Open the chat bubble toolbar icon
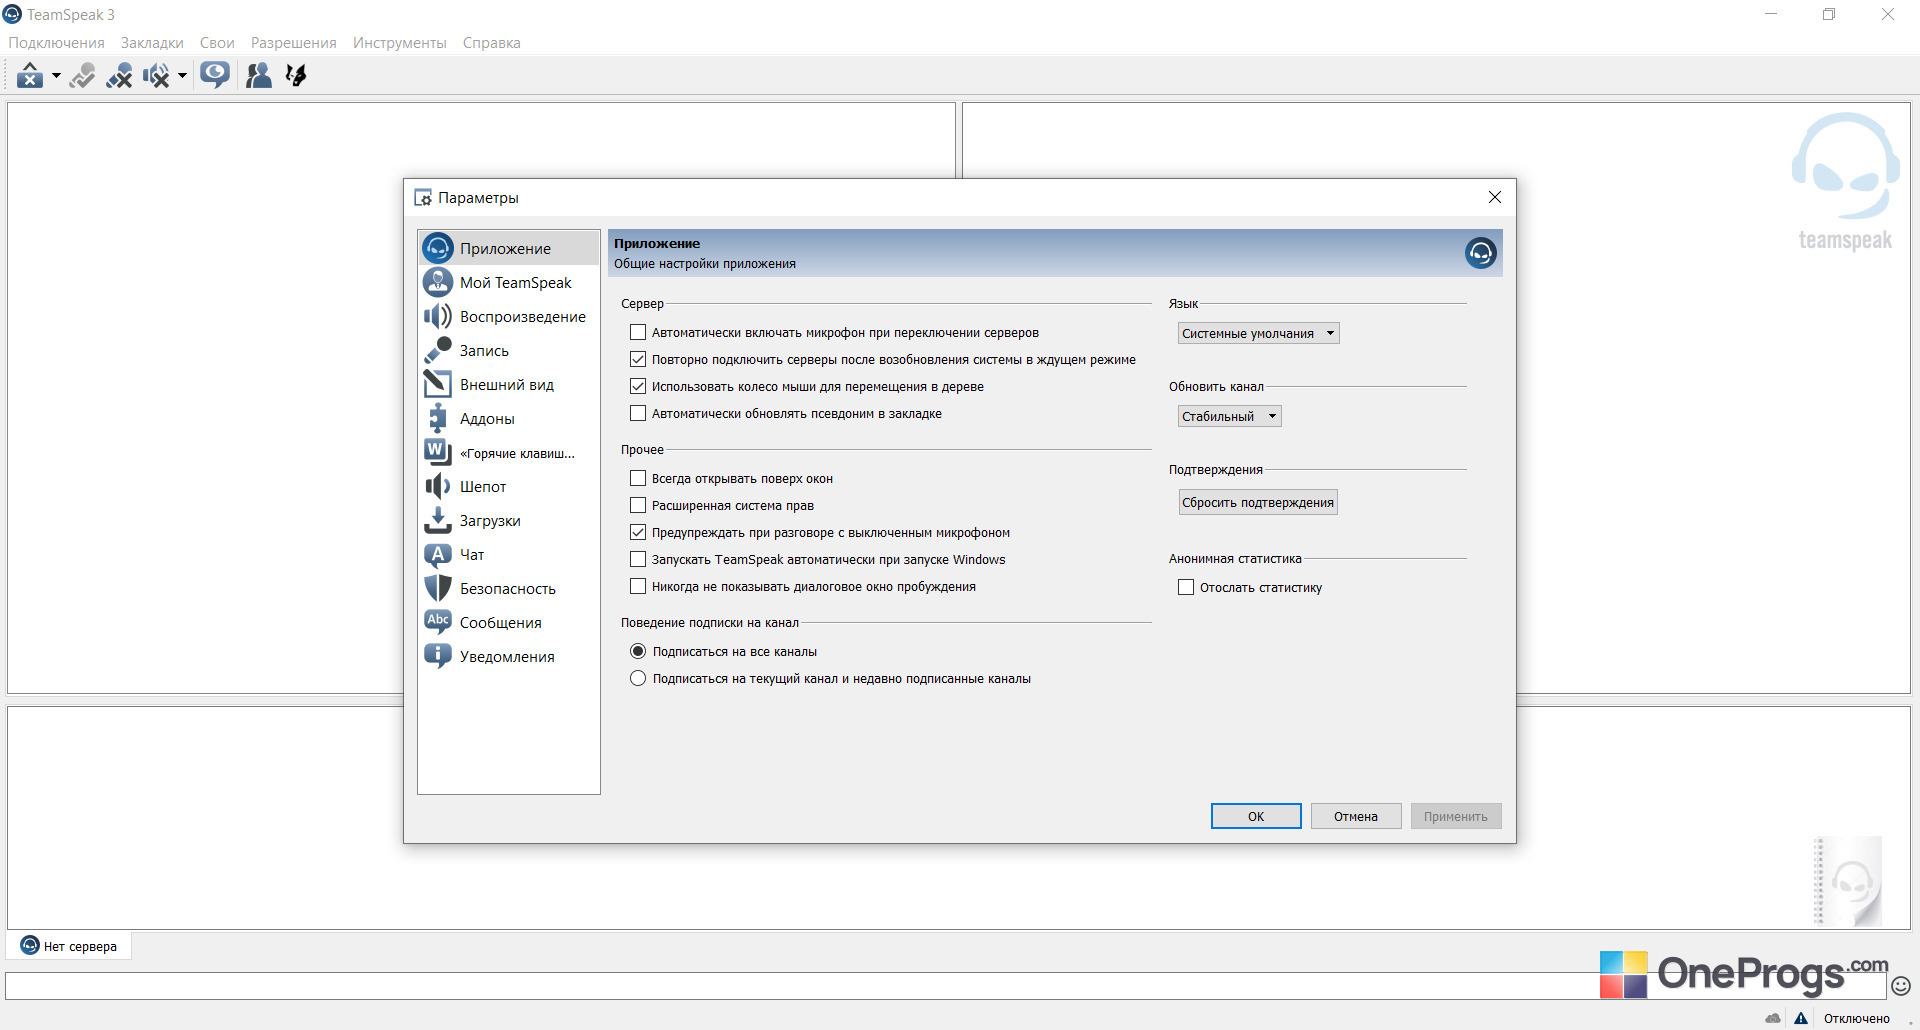Image resolution: width=1920 pixels, height=1030 pixels. click(x=215, y=75)
